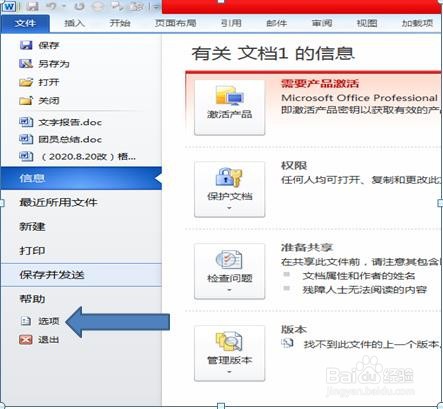Open the 检查问题 dropdown button
The width and height of the screenshot is (443, 409).
(x=230, y=271)
